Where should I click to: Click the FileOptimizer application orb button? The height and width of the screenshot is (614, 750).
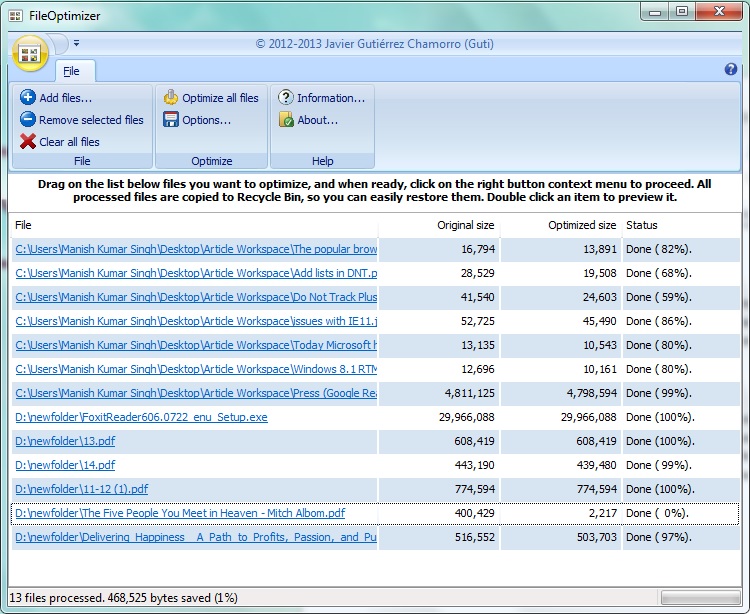[x=29, y=54]
